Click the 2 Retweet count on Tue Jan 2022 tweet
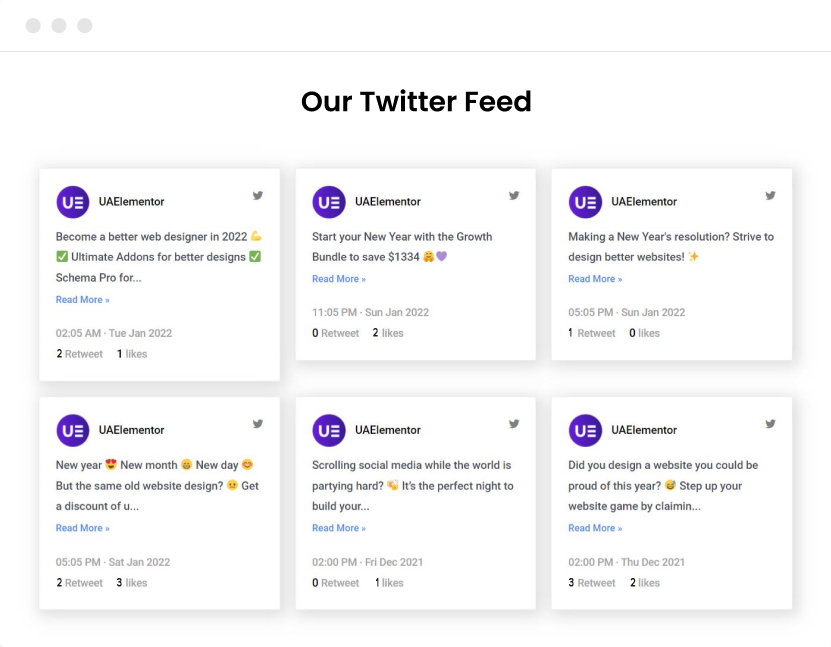Viewport: 831px width, 647px height. pyautogui.click(x=80, y=354)
